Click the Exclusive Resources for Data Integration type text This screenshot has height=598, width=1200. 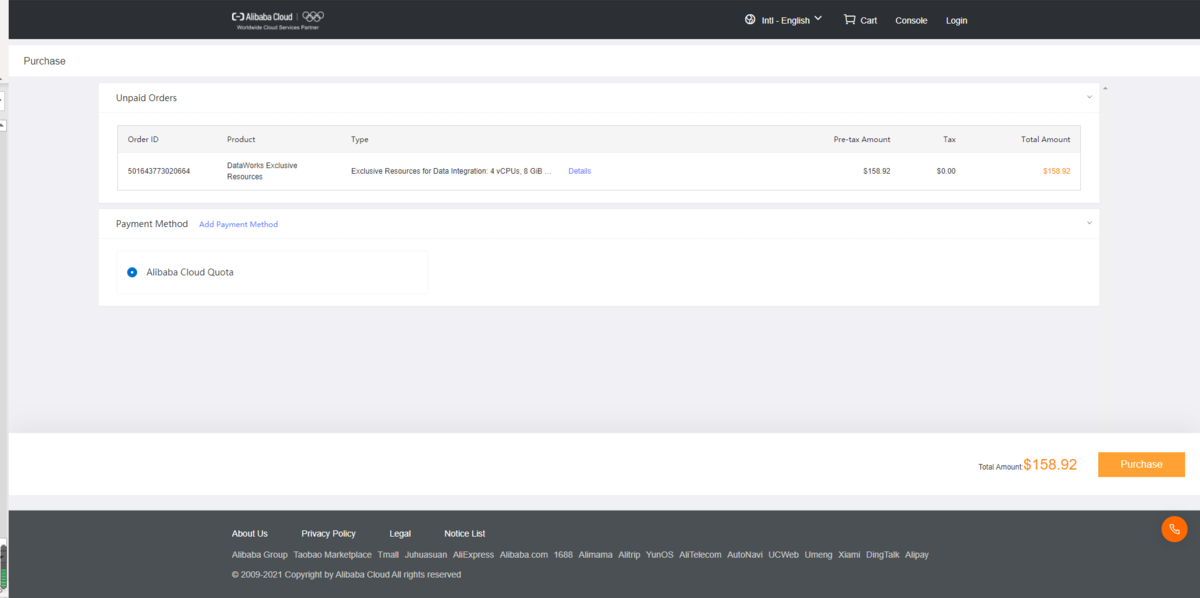(451, 171)
